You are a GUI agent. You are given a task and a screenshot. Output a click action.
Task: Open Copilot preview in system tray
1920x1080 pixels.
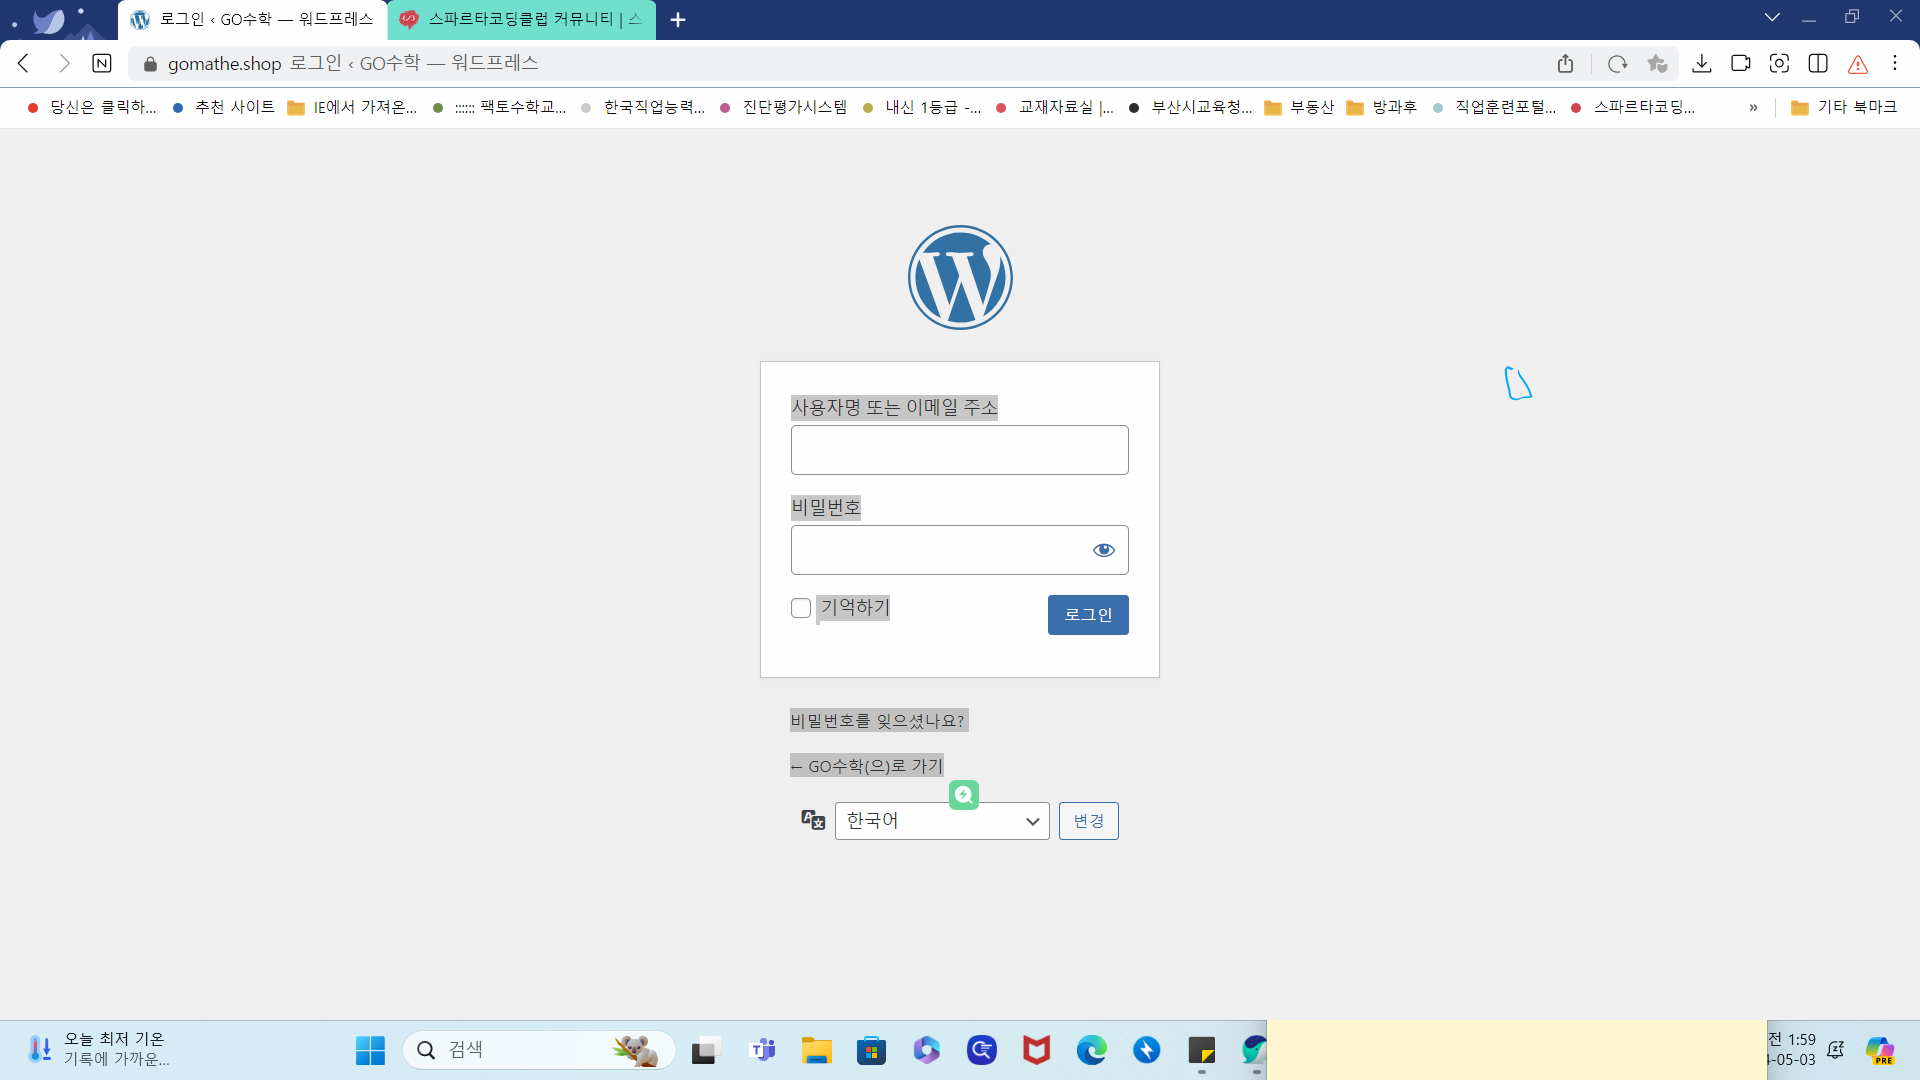pos(1880,1050)
